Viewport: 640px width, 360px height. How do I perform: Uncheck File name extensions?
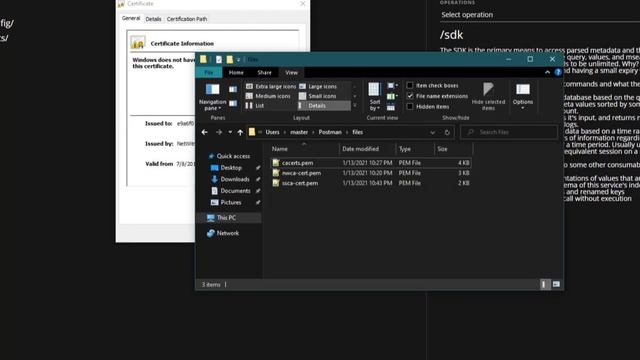pos(410,96)
